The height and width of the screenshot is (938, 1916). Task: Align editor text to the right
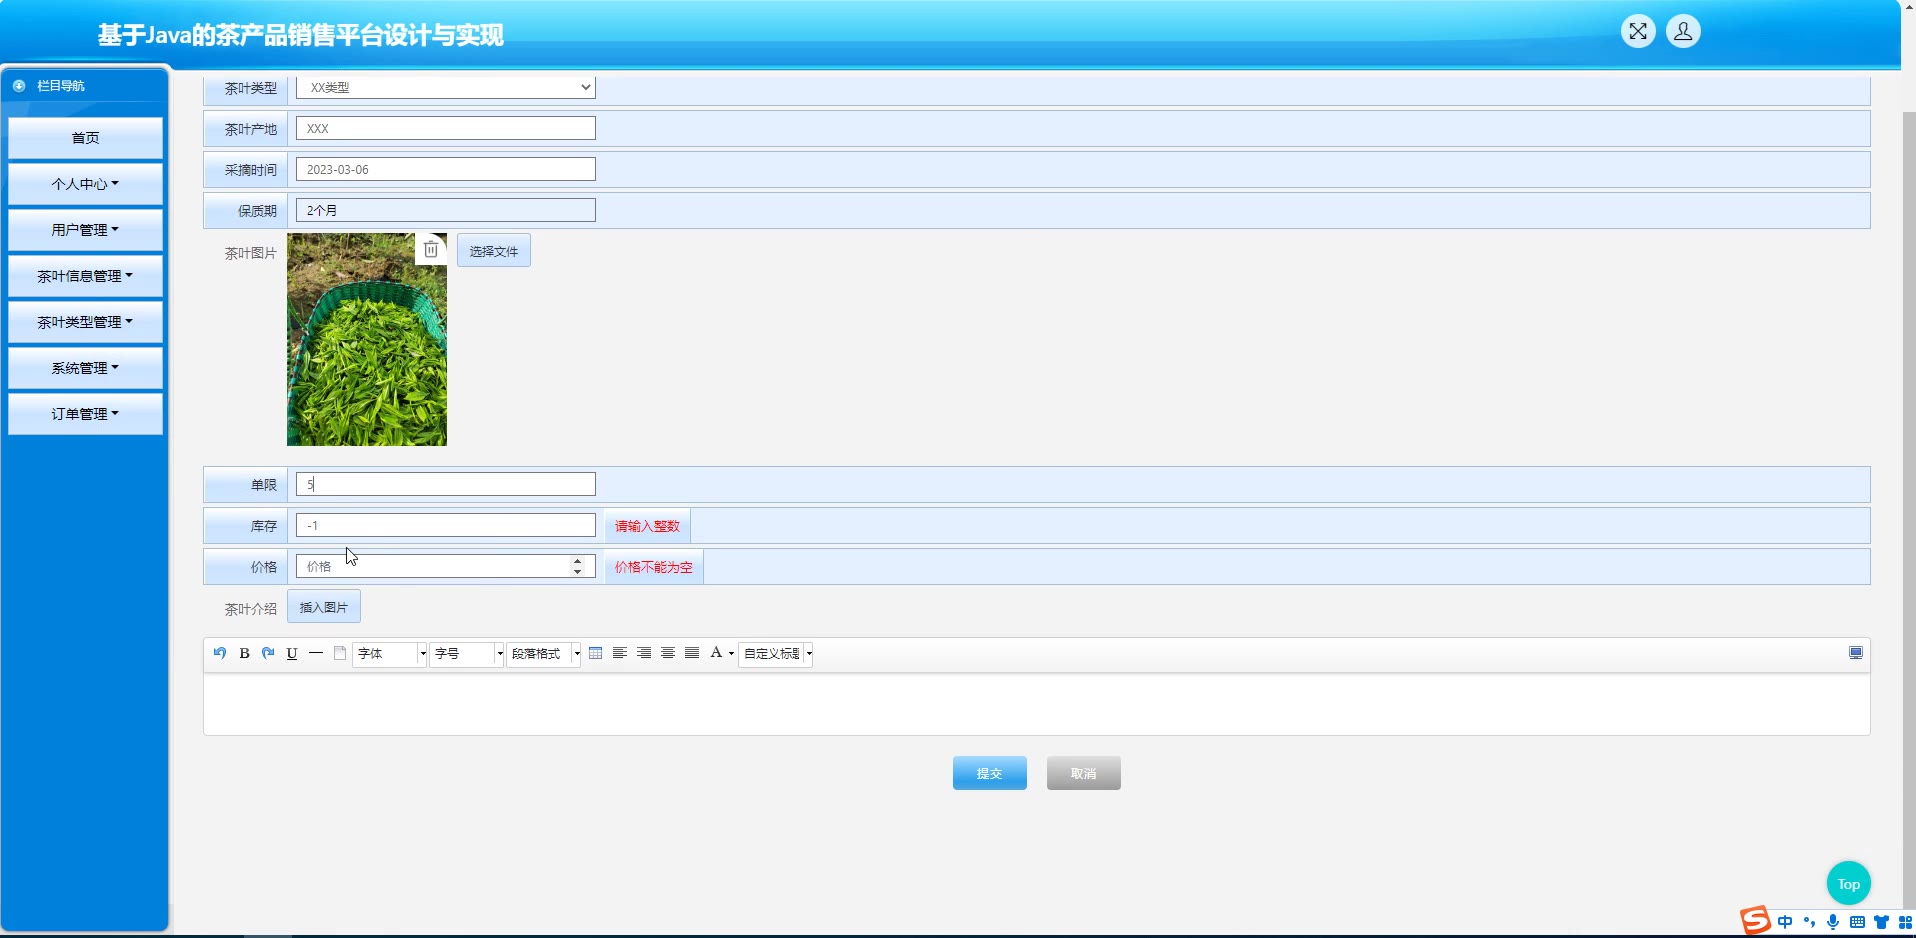pyautogui.click(x=644, y=653)
